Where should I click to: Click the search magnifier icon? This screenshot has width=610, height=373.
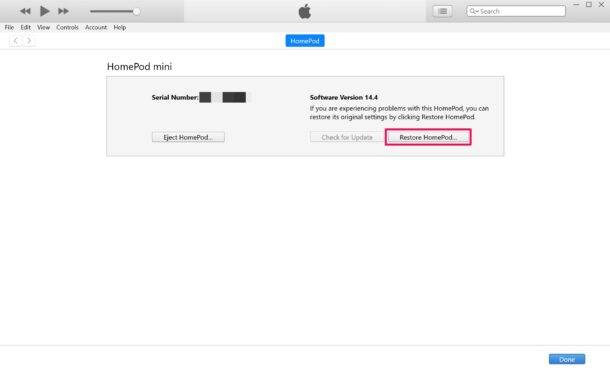click(x=473, y=11)
